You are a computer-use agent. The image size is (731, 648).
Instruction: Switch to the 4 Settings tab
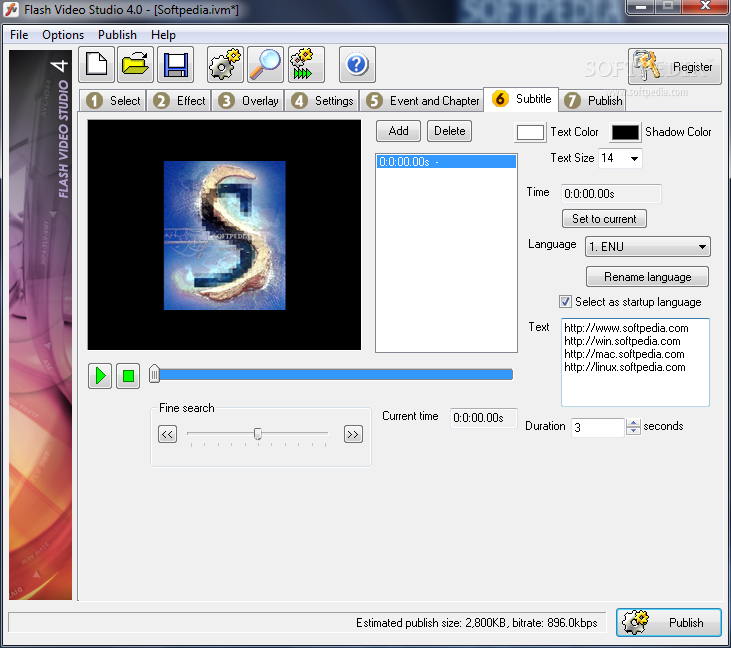(x=322, y=101)
